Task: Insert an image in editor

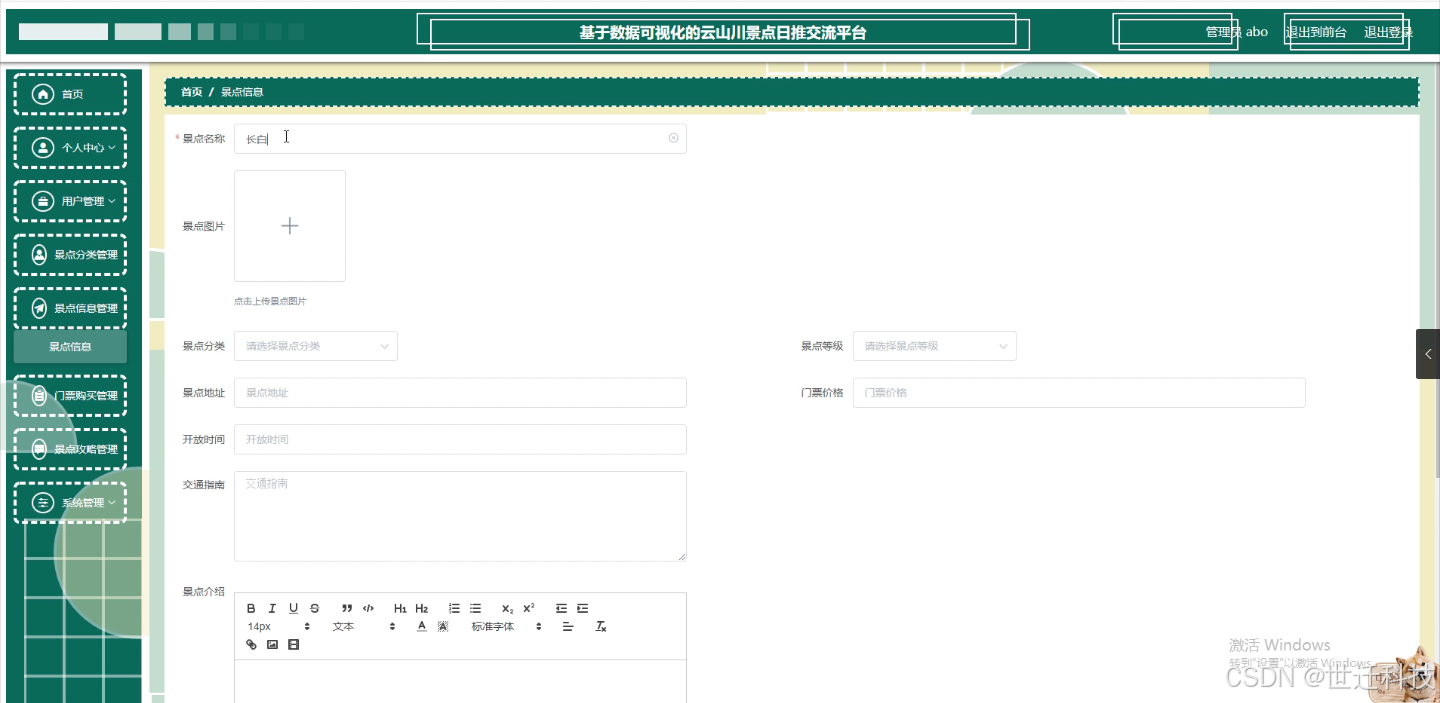Action: (272, 644)
